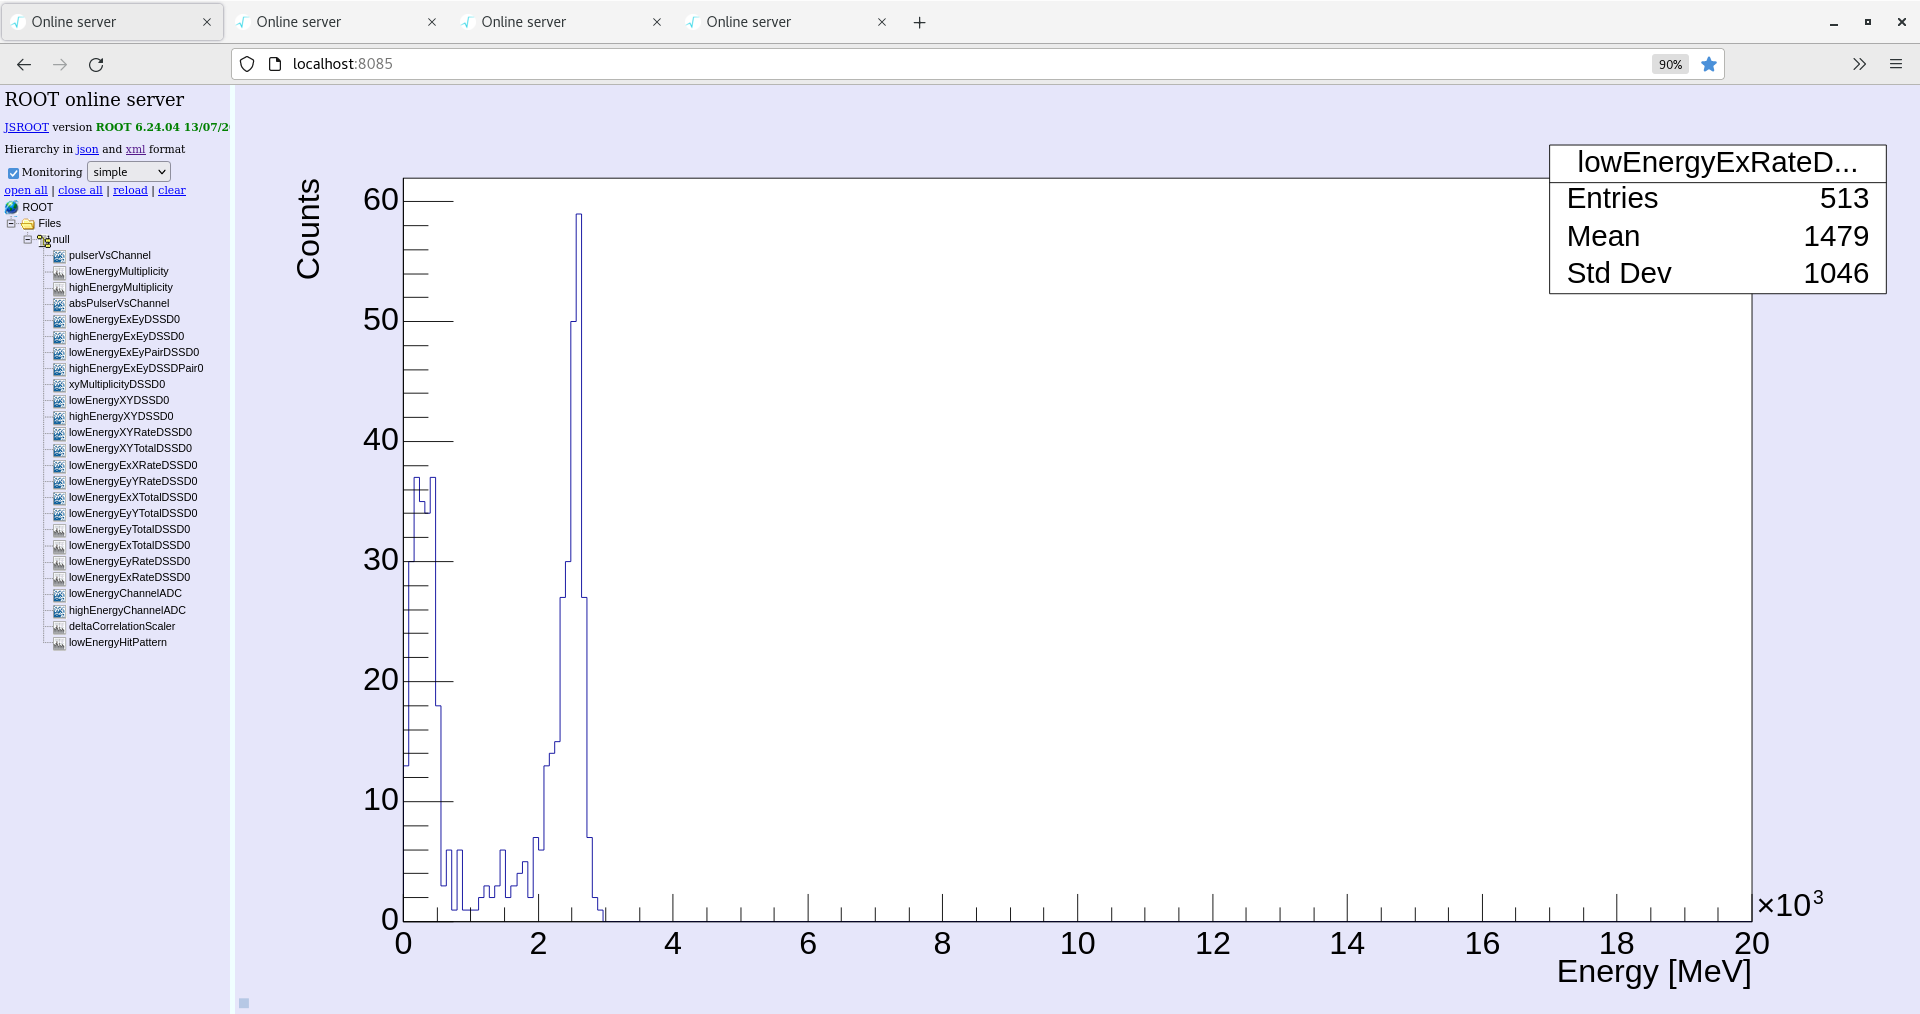Screen dimensions: 1920x1014
Task: Click the lowEnergyExEyDSSD0 histogram icon
Action: tap(59, 320)
